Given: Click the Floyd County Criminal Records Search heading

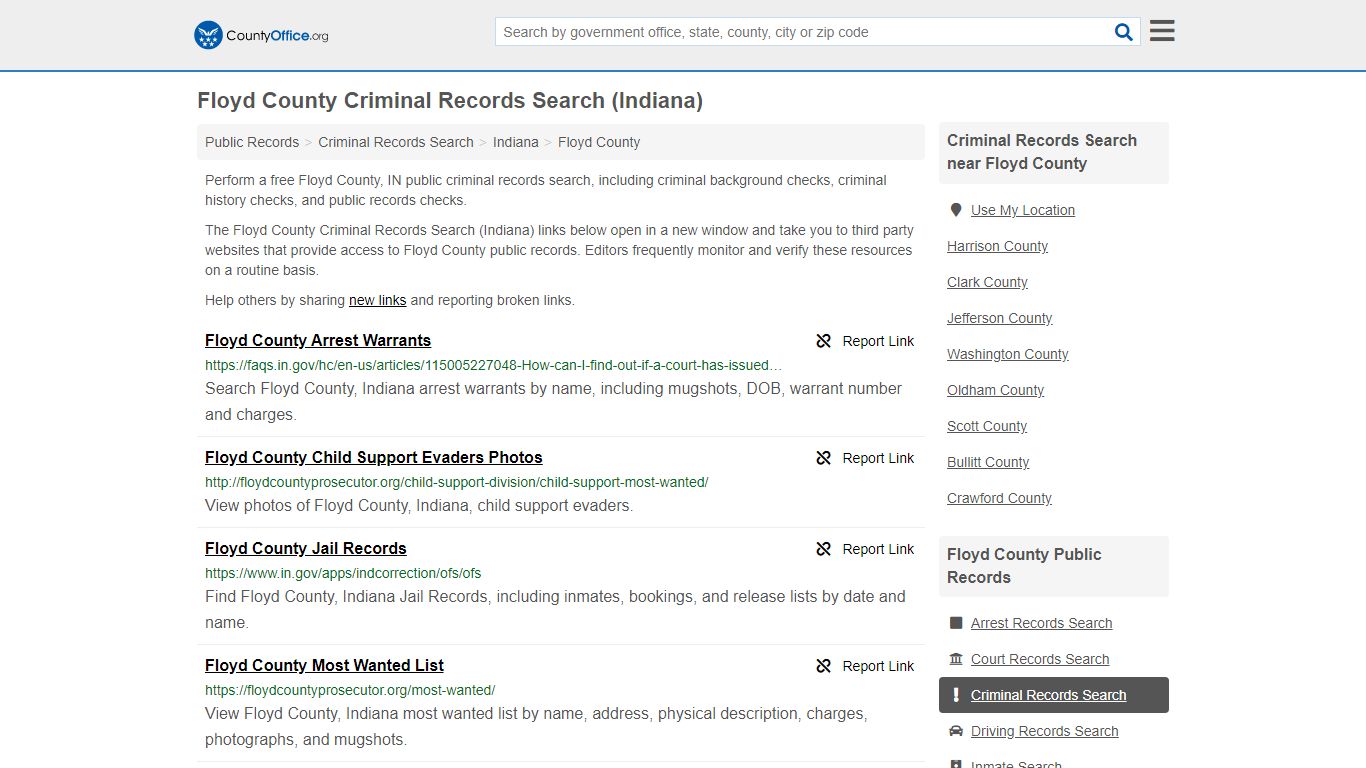Looking at the screenshot, I should click(x=450, y=101).
